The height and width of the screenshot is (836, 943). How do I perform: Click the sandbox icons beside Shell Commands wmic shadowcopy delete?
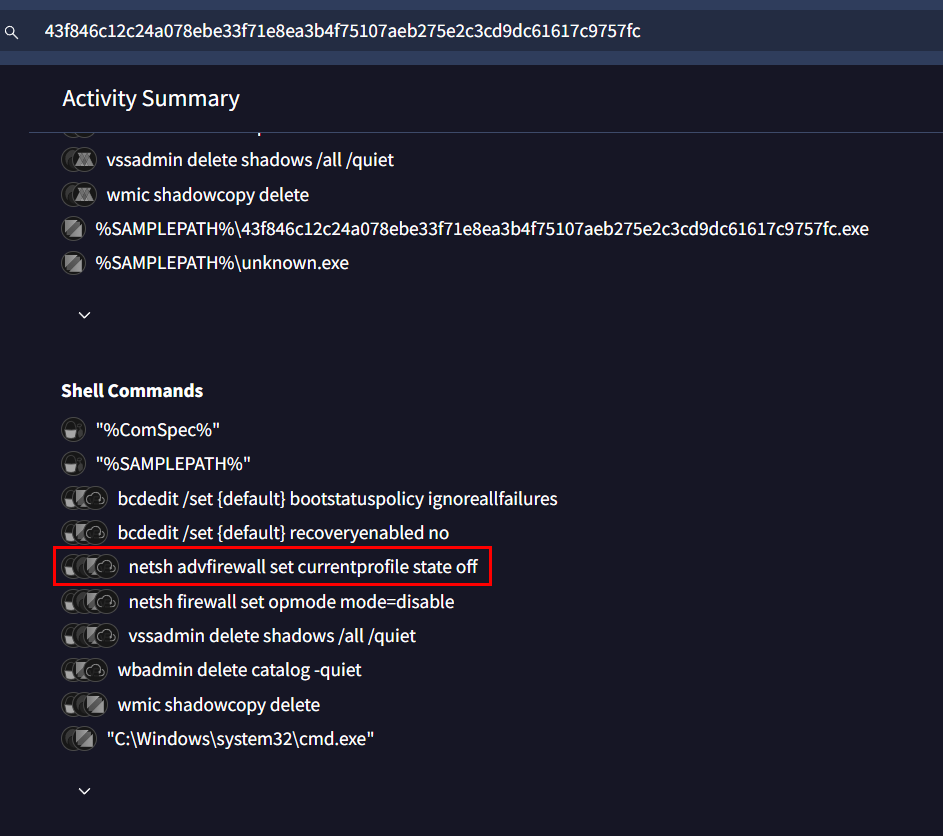(x=84, y=705)
